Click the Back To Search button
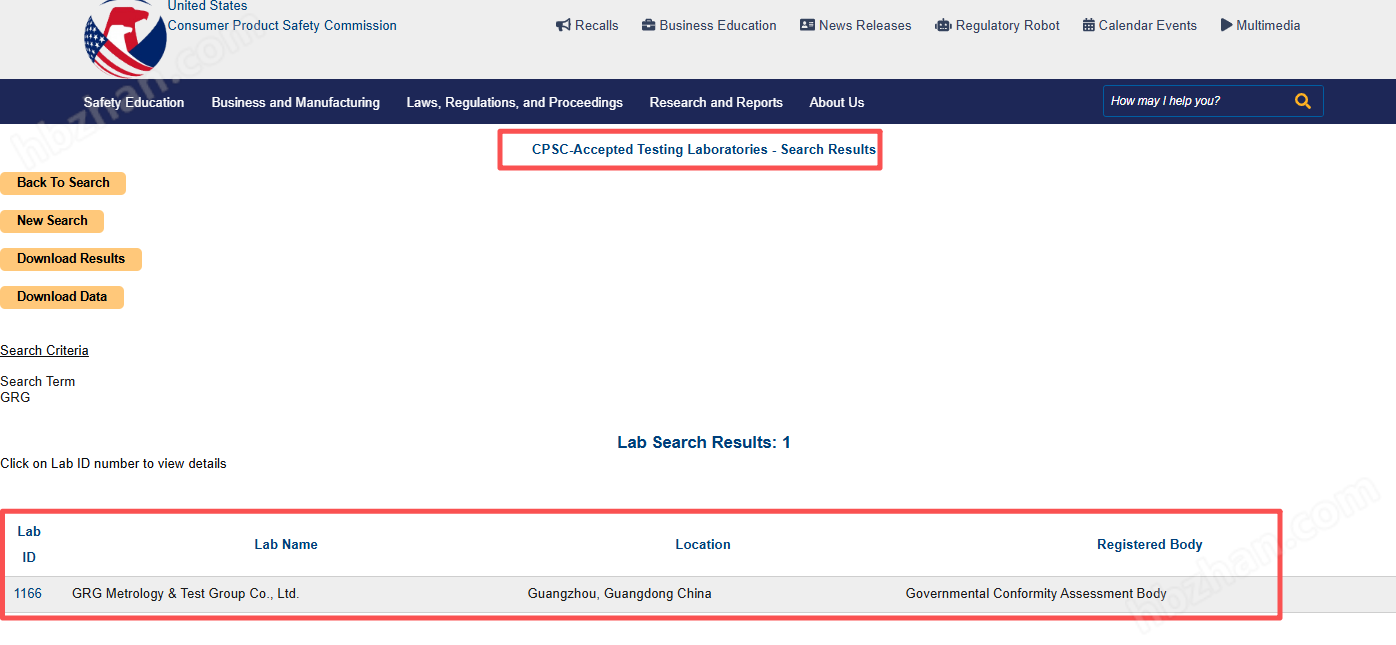1396x645 pixels. coord(63,183)
